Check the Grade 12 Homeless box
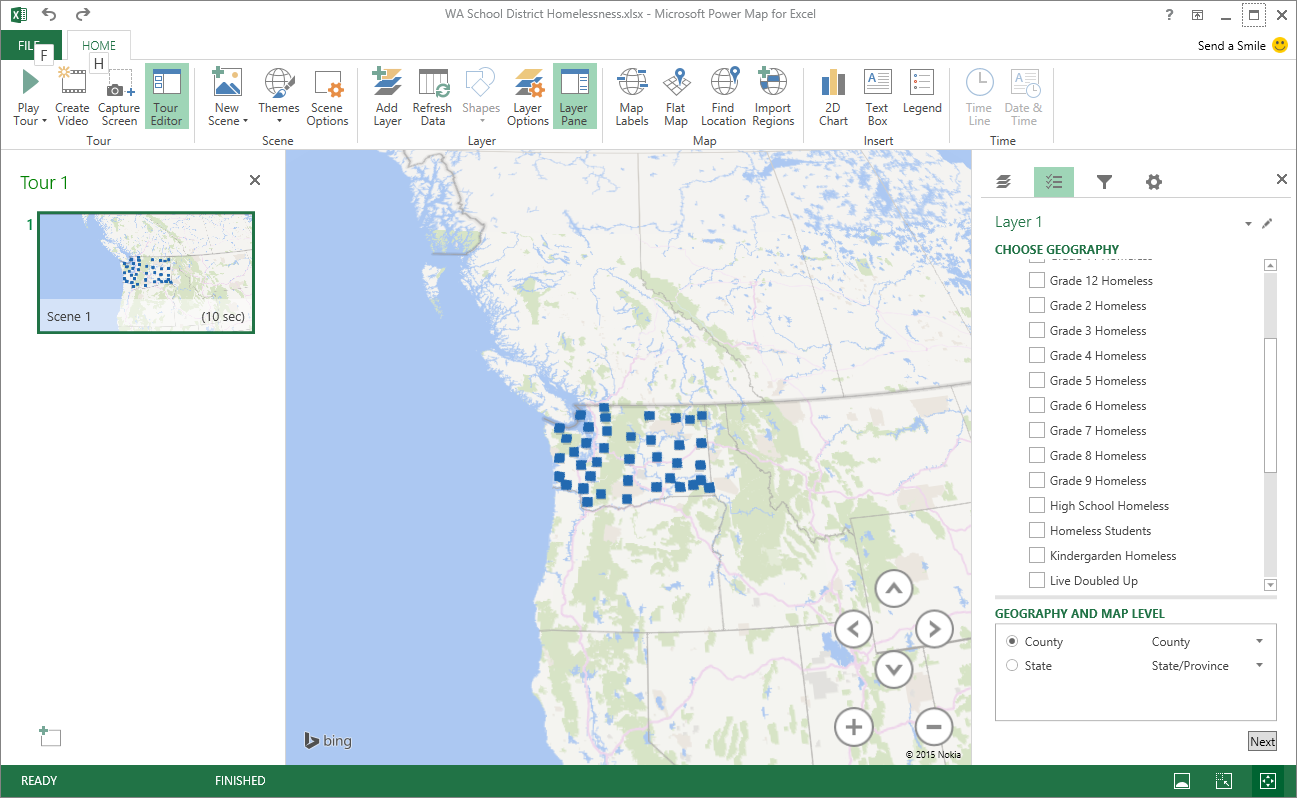Screen dimensions: 1297x798 click(x=1037, y=281)
